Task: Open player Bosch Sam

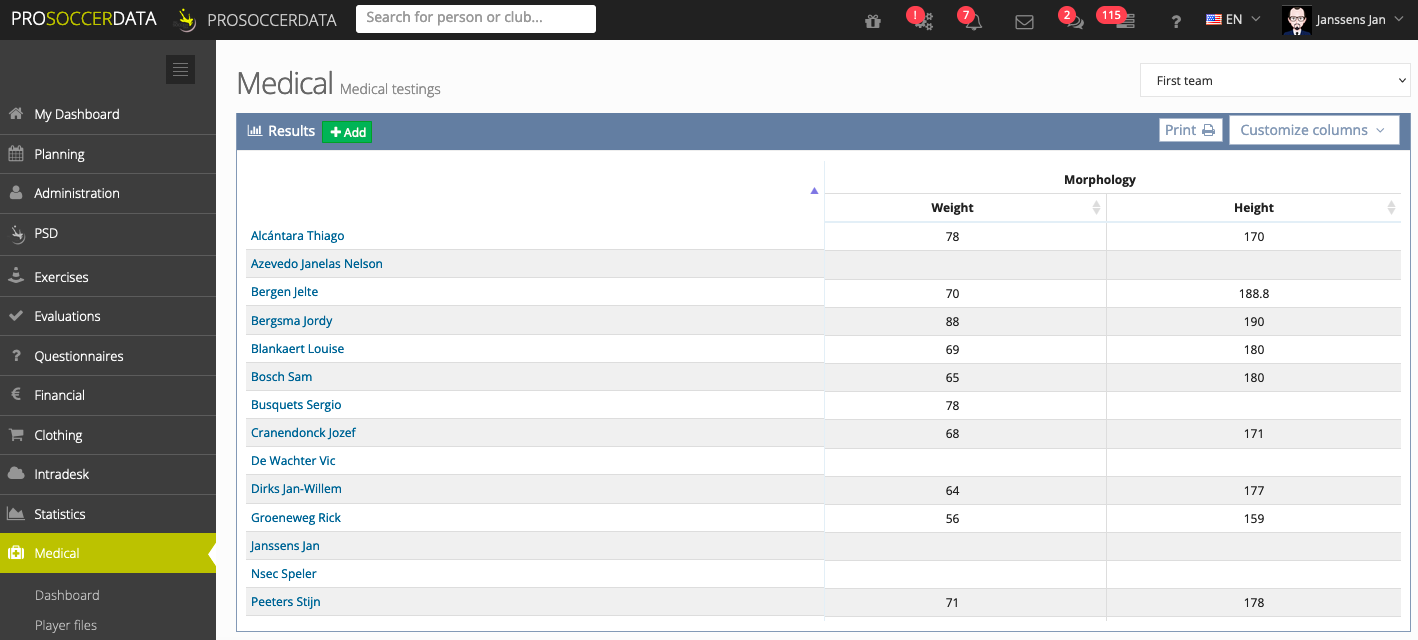Action: pos(281,377)
